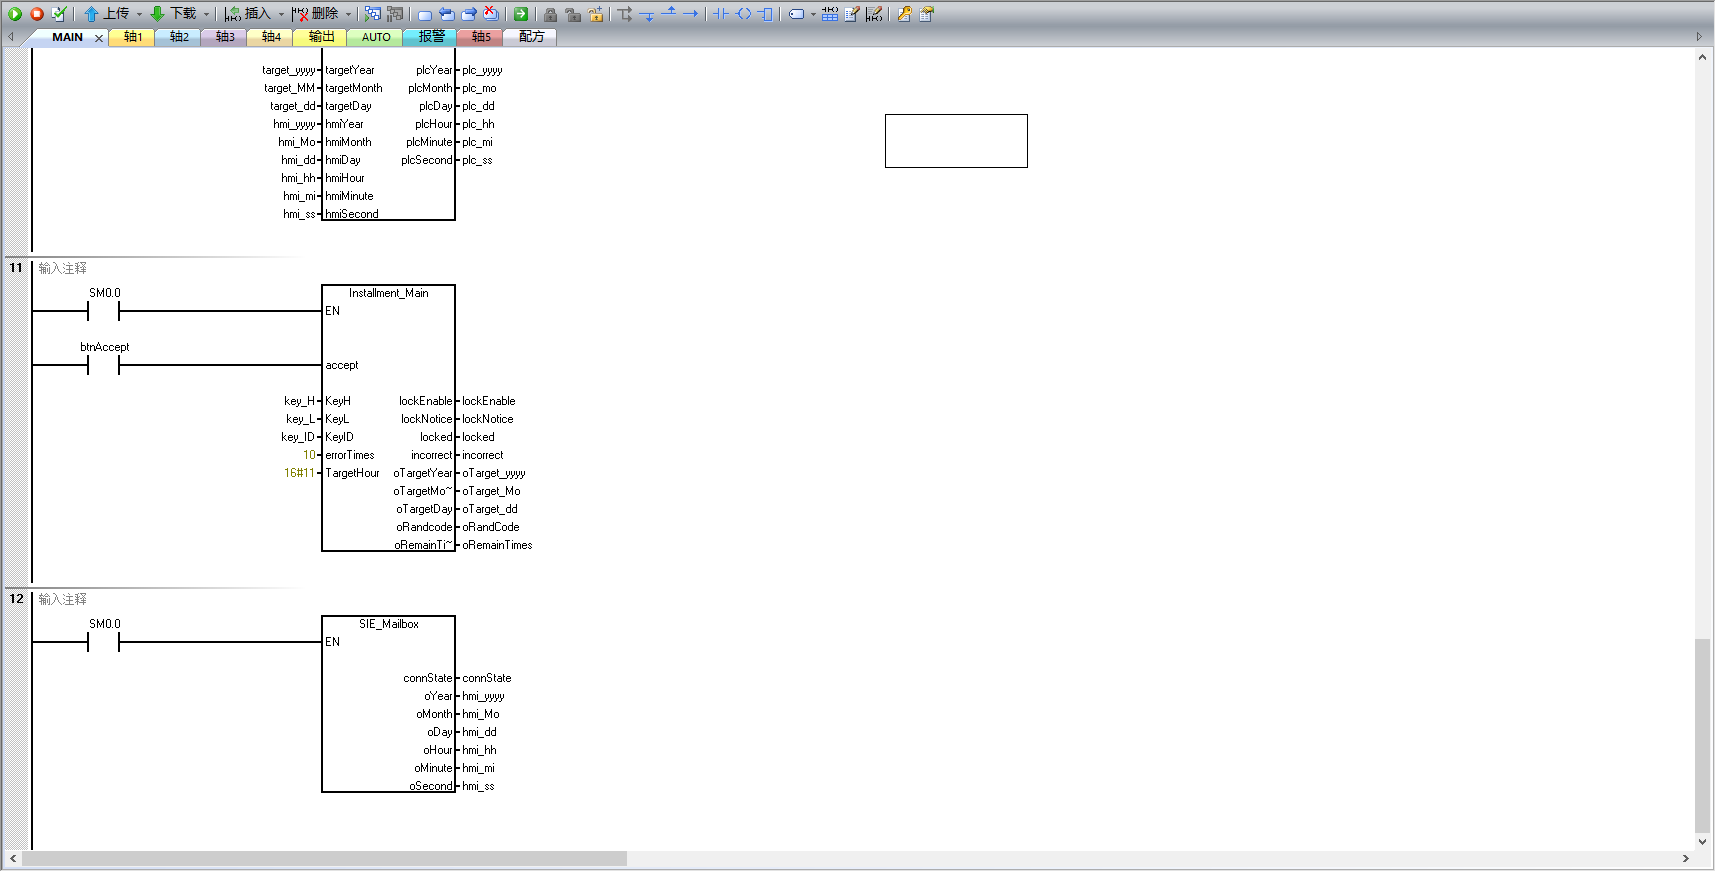Open the AUTO program tab
Screen dimensions: 1716x872
tap(376, 37)
